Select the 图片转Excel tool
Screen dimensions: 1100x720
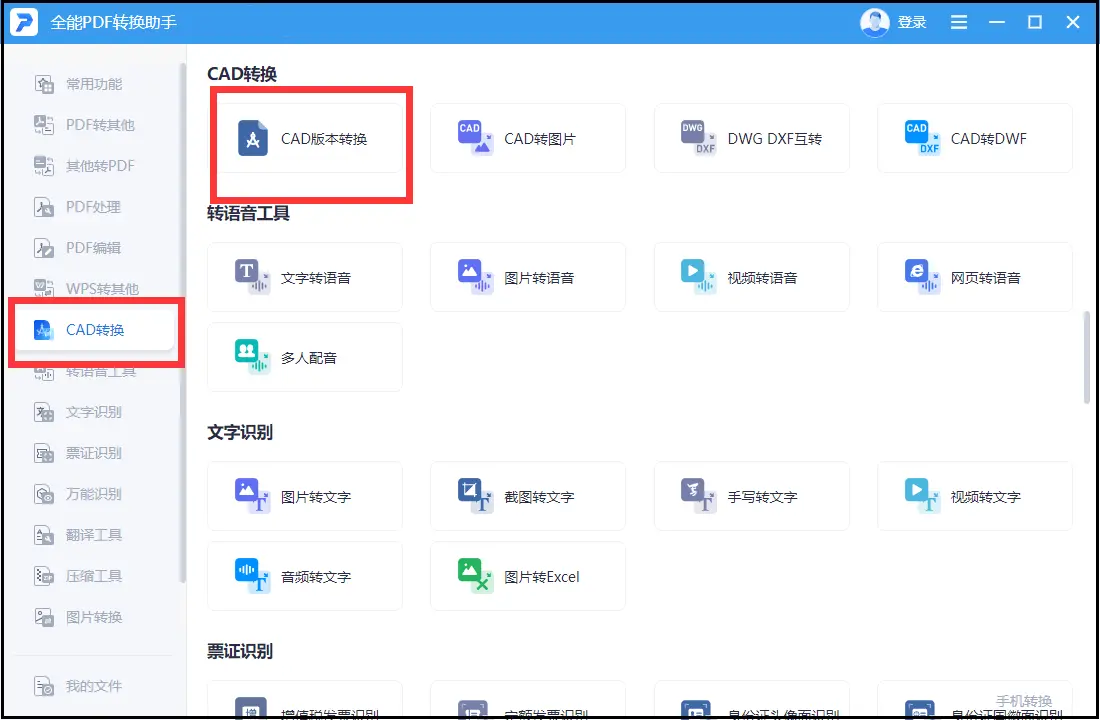click(x=528, y=576)
